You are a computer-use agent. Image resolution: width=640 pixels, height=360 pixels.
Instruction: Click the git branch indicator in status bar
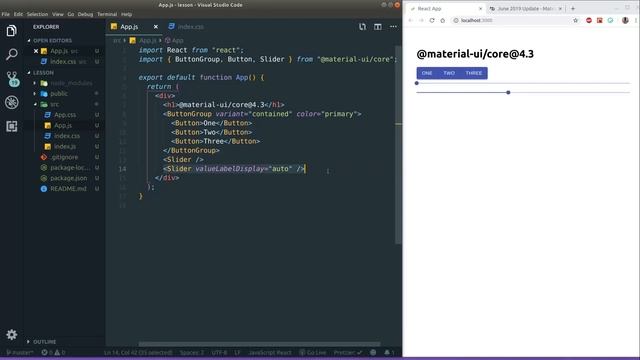[20, 352]
